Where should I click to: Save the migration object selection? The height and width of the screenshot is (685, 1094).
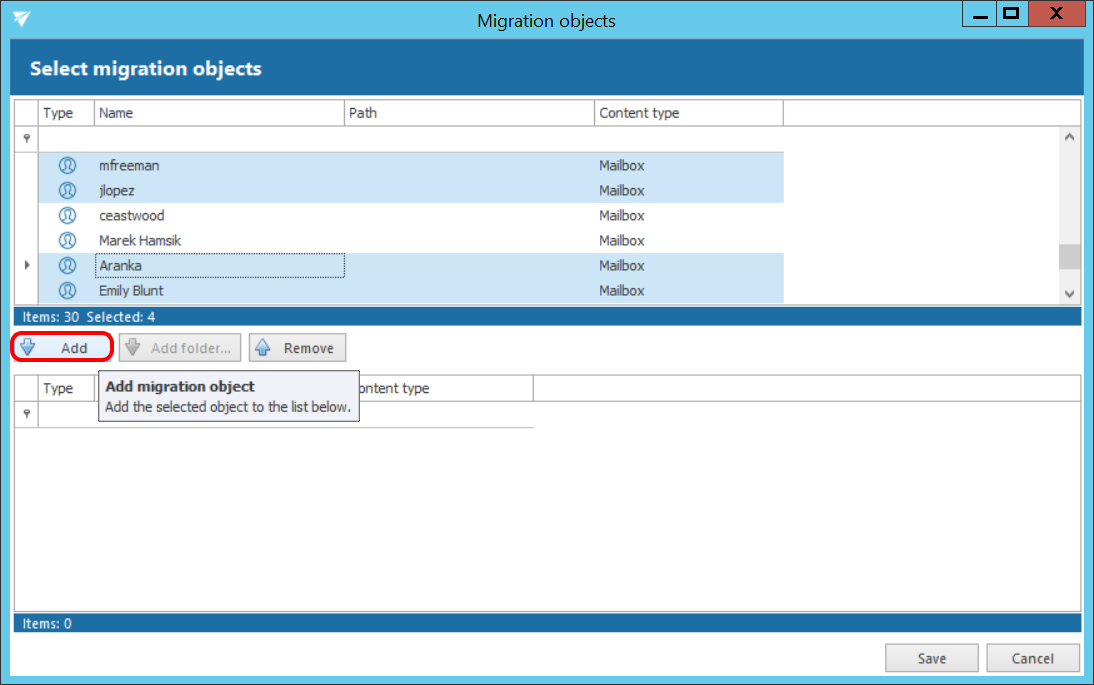click(x=931, y=658)
